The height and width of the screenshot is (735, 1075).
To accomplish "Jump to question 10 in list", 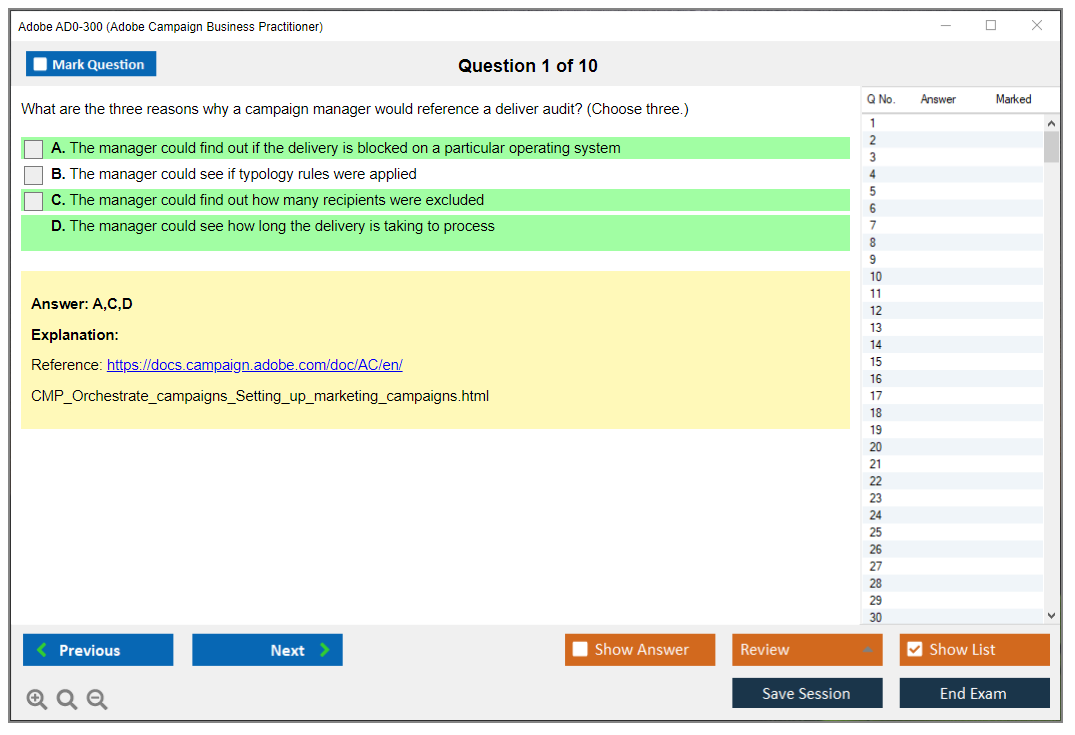I will [876, 277].
